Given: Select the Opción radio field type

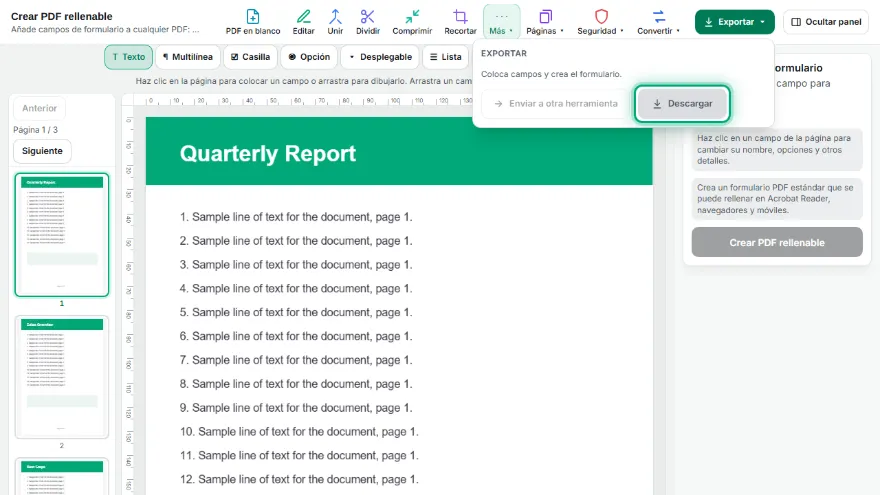Looking at the screenshot, I should tap(309, 57).
